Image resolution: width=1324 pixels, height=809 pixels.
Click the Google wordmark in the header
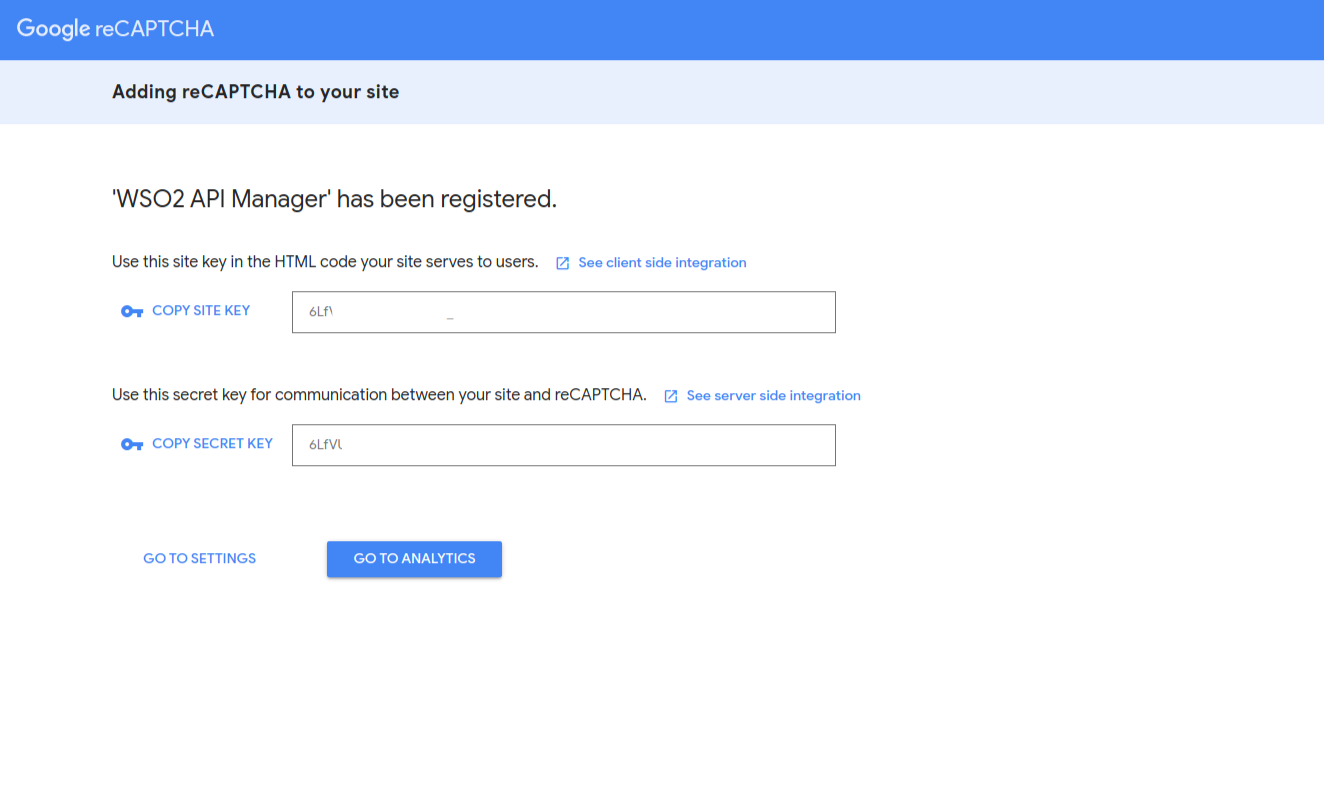click(x=54, y=29)
